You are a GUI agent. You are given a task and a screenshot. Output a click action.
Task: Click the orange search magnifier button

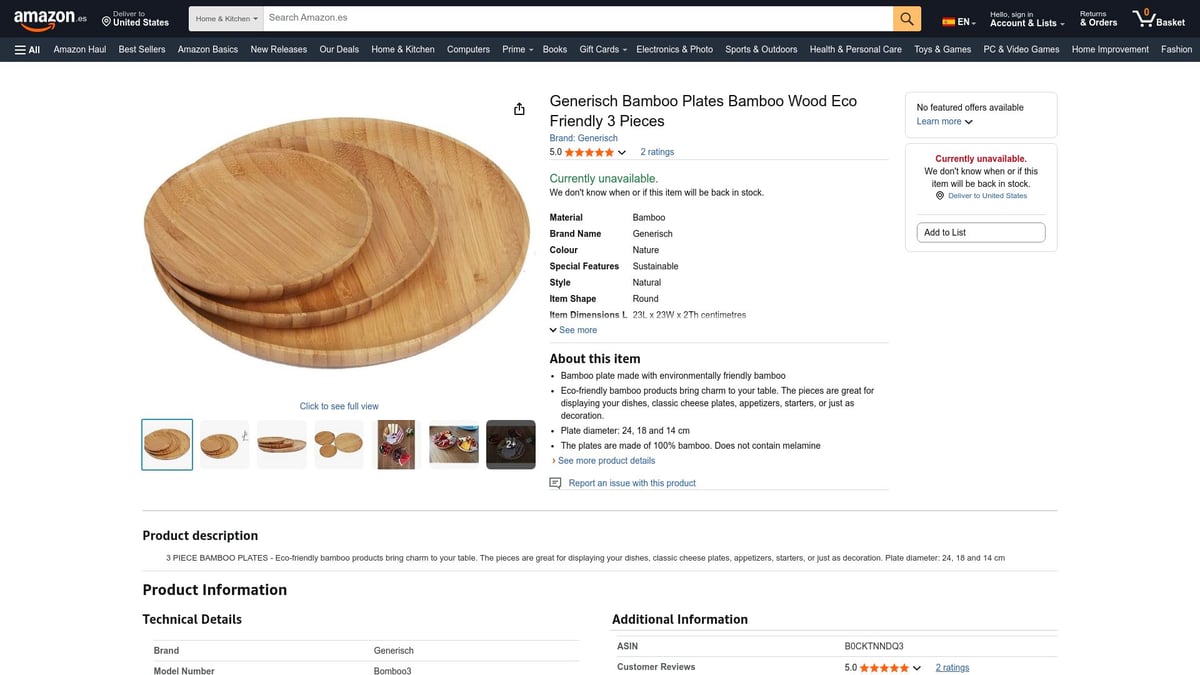point(906,19)
